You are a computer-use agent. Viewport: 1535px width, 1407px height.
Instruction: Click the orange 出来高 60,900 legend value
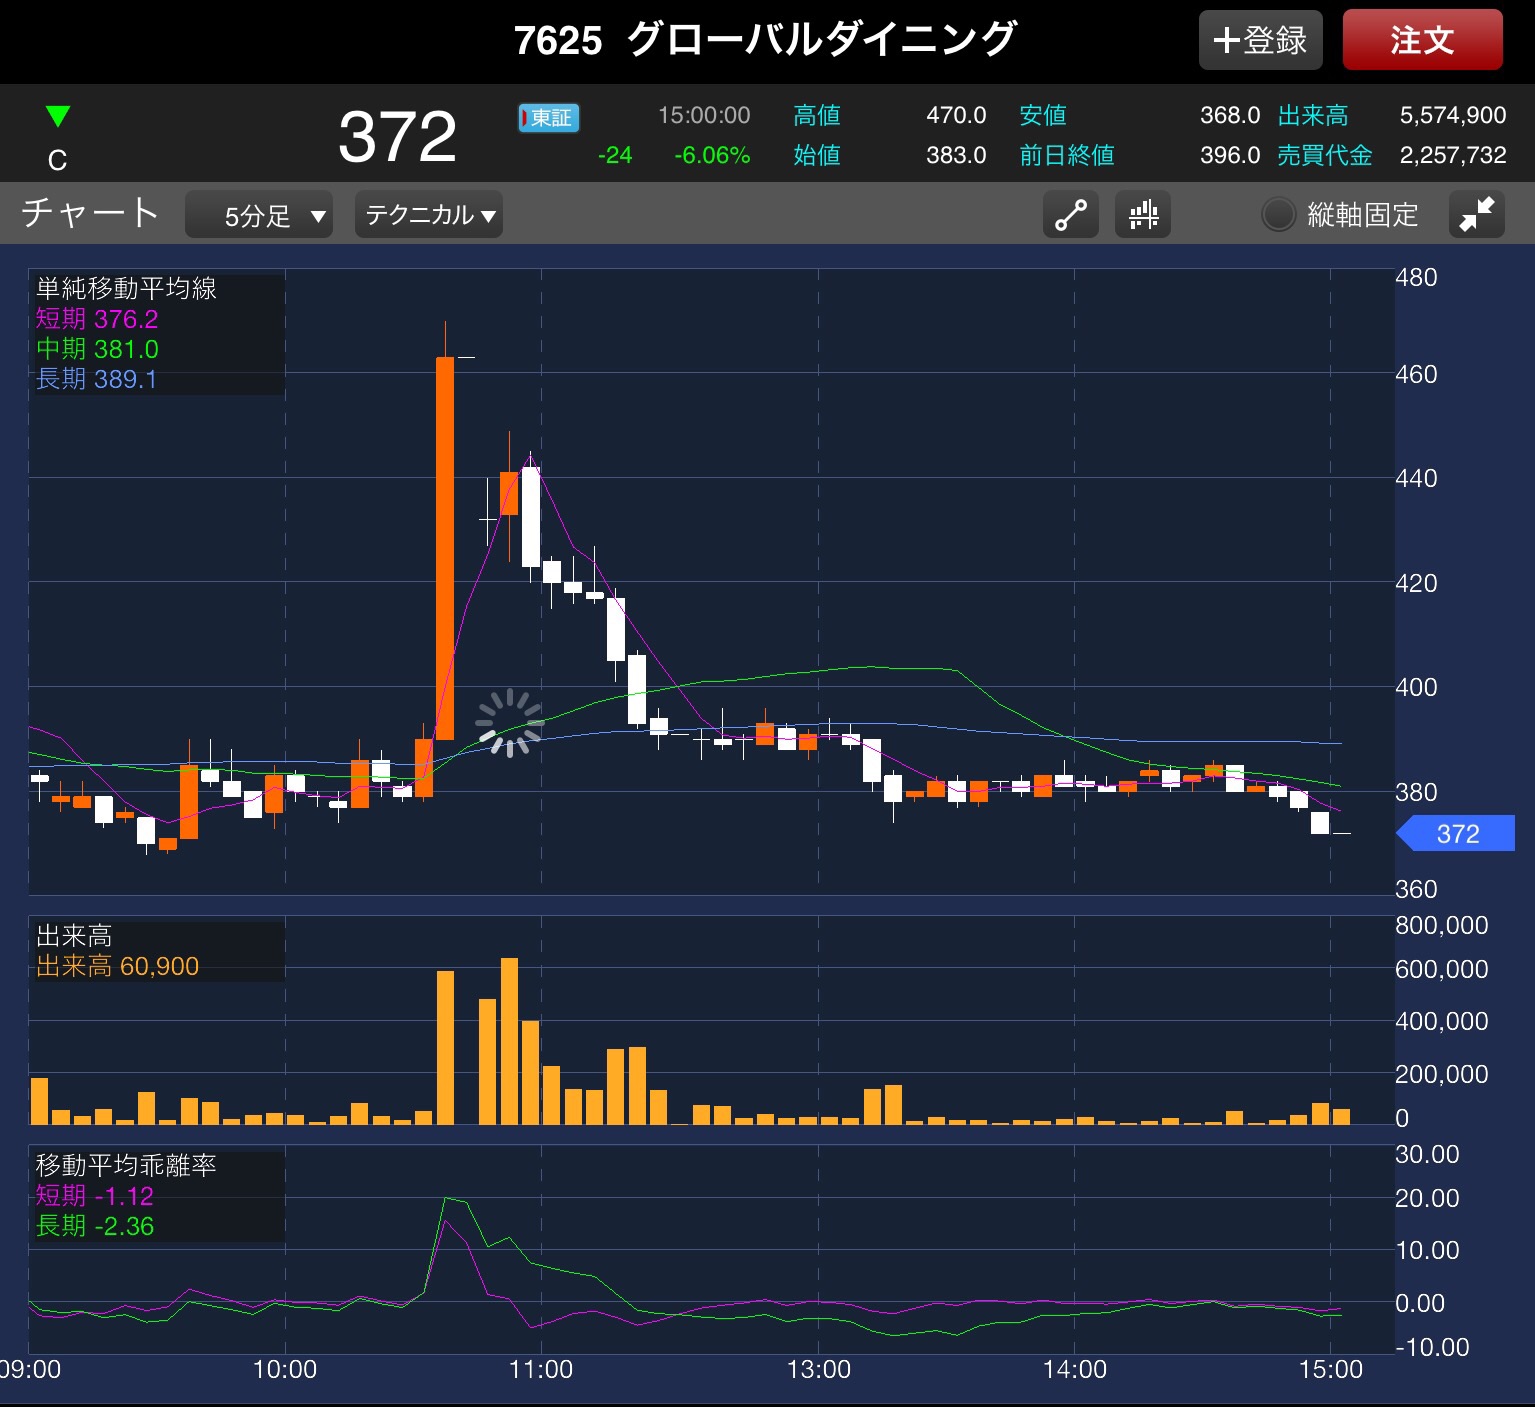pyautogui.click(x=117, y=966)
